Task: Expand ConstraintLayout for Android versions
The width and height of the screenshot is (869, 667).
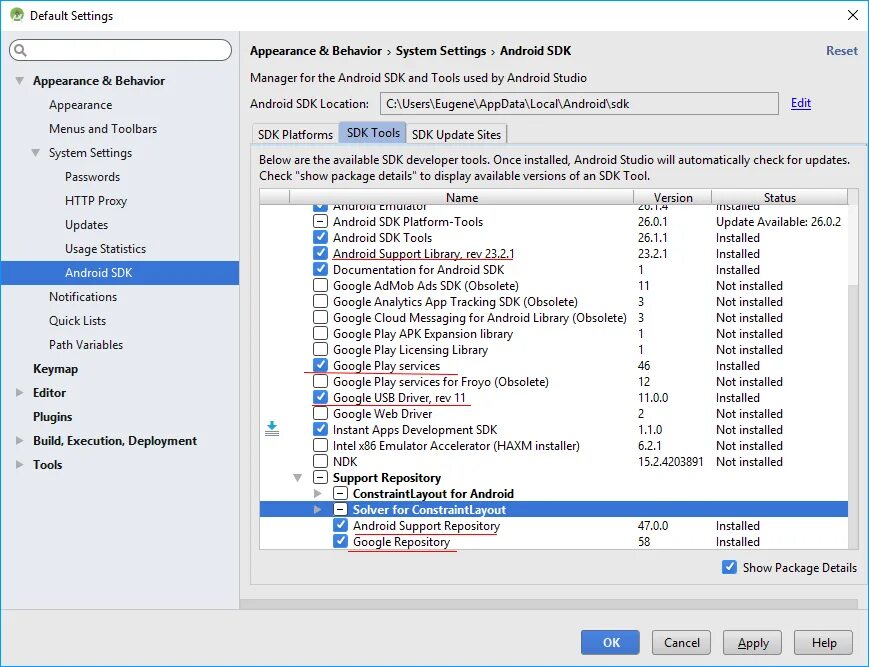Action: coord(318,494)
